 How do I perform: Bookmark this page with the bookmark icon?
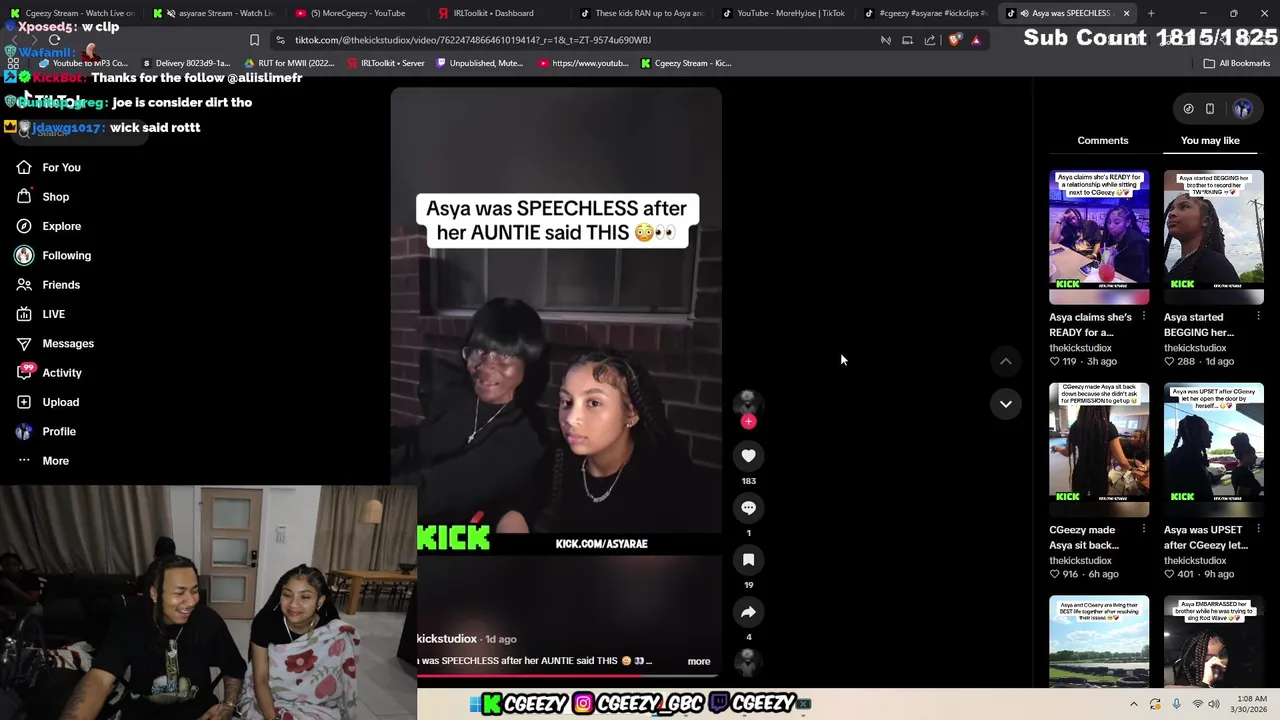point(254,40)
